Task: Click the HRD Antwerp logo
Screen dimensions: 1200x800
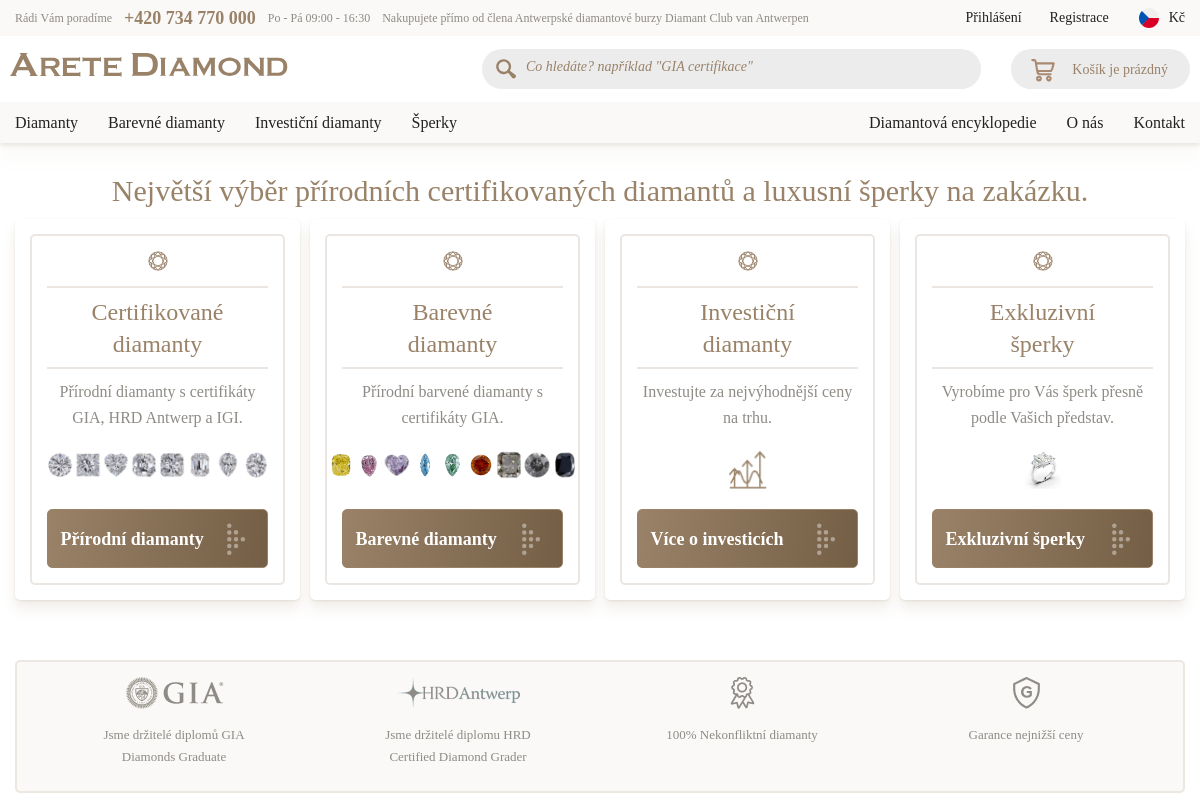Action: (459, 693)
